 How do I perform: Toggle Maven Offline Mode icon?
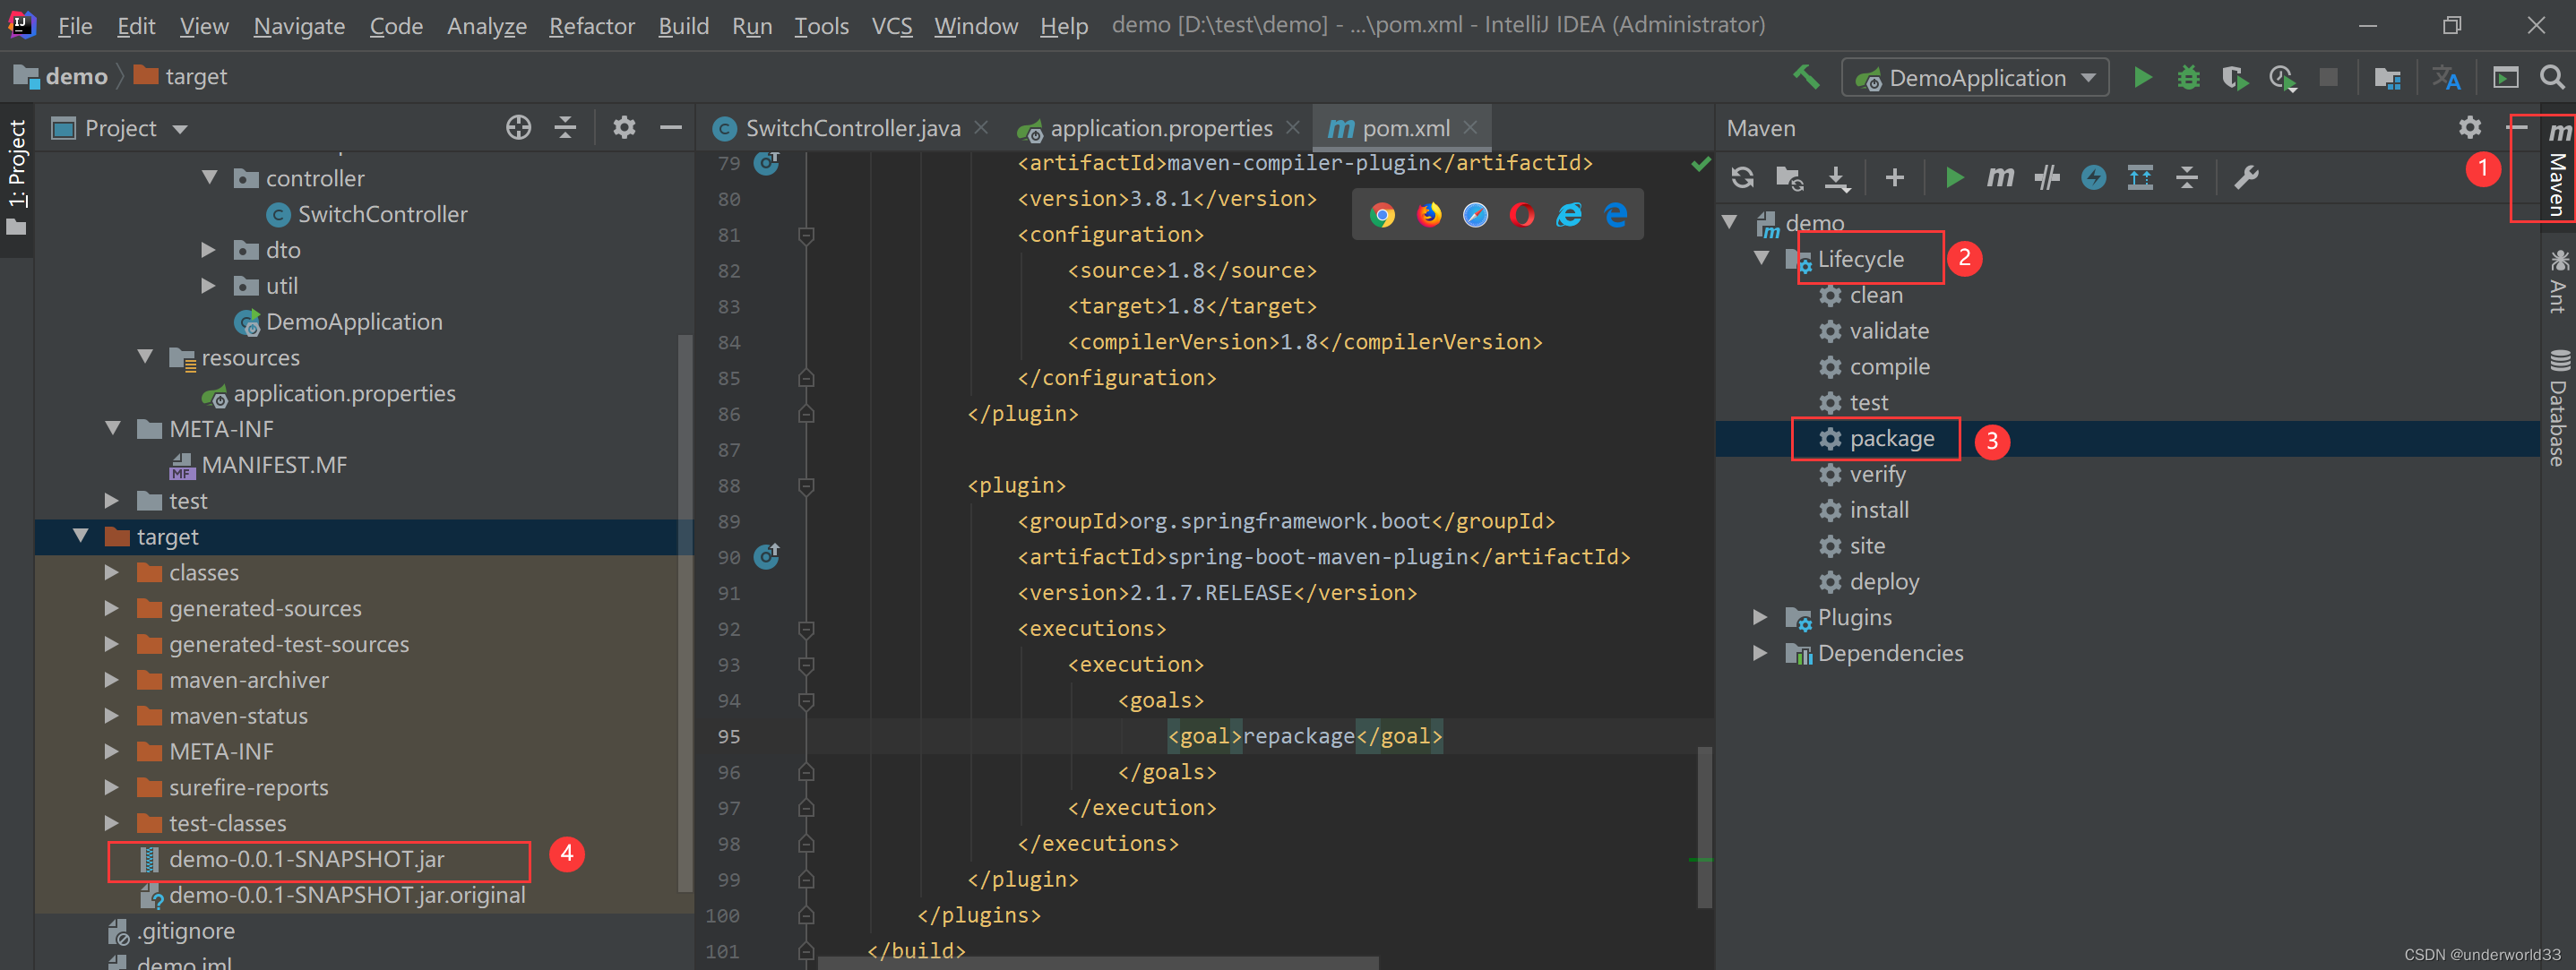2047,178
